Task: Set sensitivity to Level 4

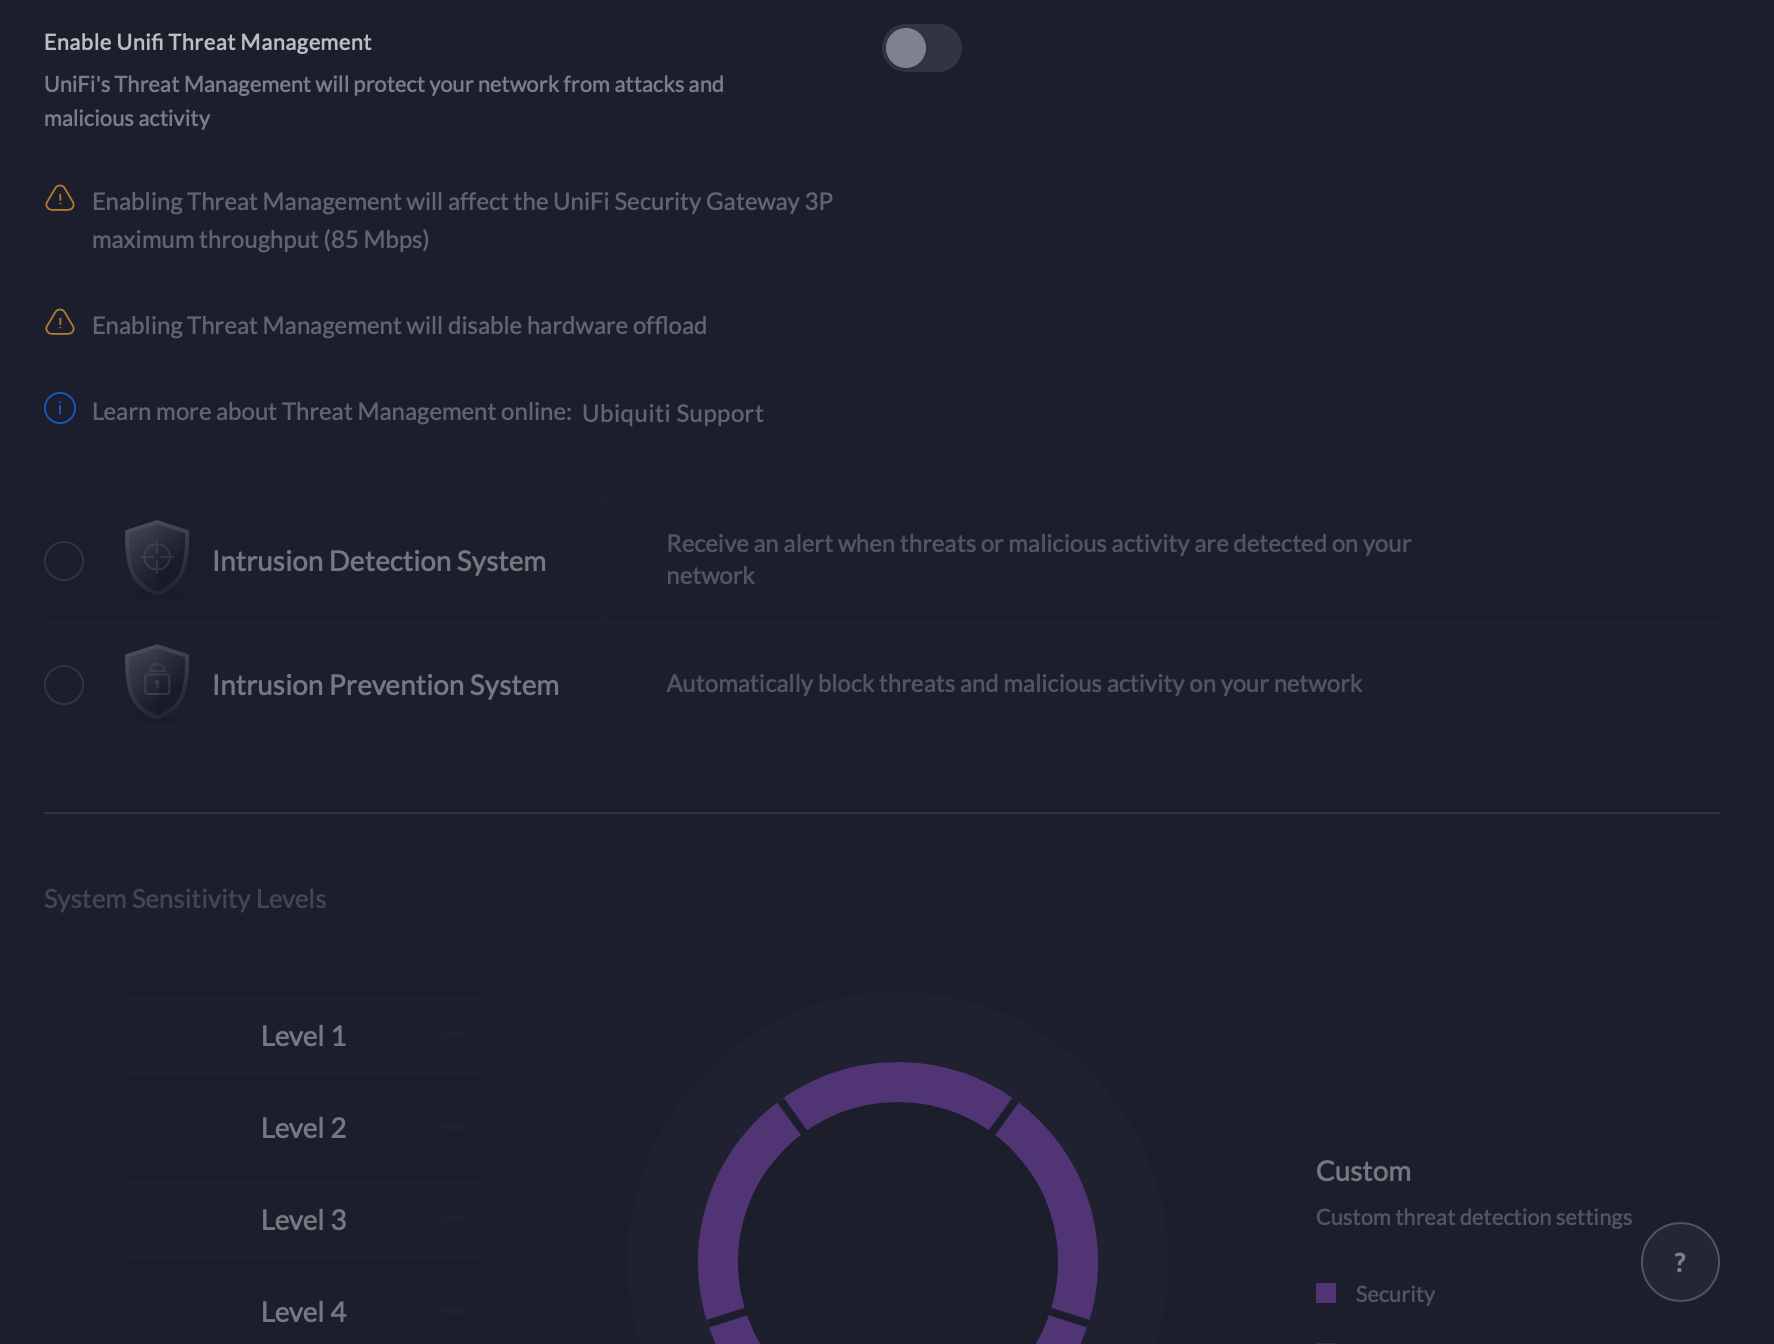Action: (x=303, y=1311)
